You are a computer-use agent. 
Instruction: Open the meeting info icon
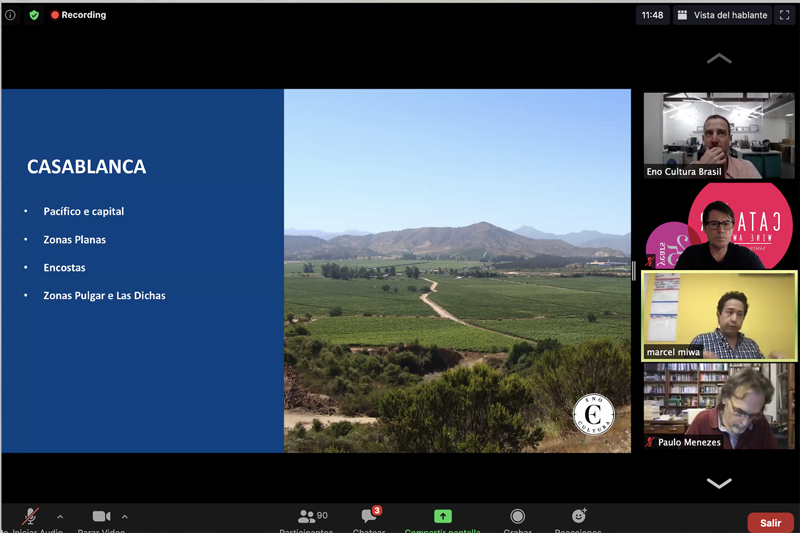click(x=10, y=15)
